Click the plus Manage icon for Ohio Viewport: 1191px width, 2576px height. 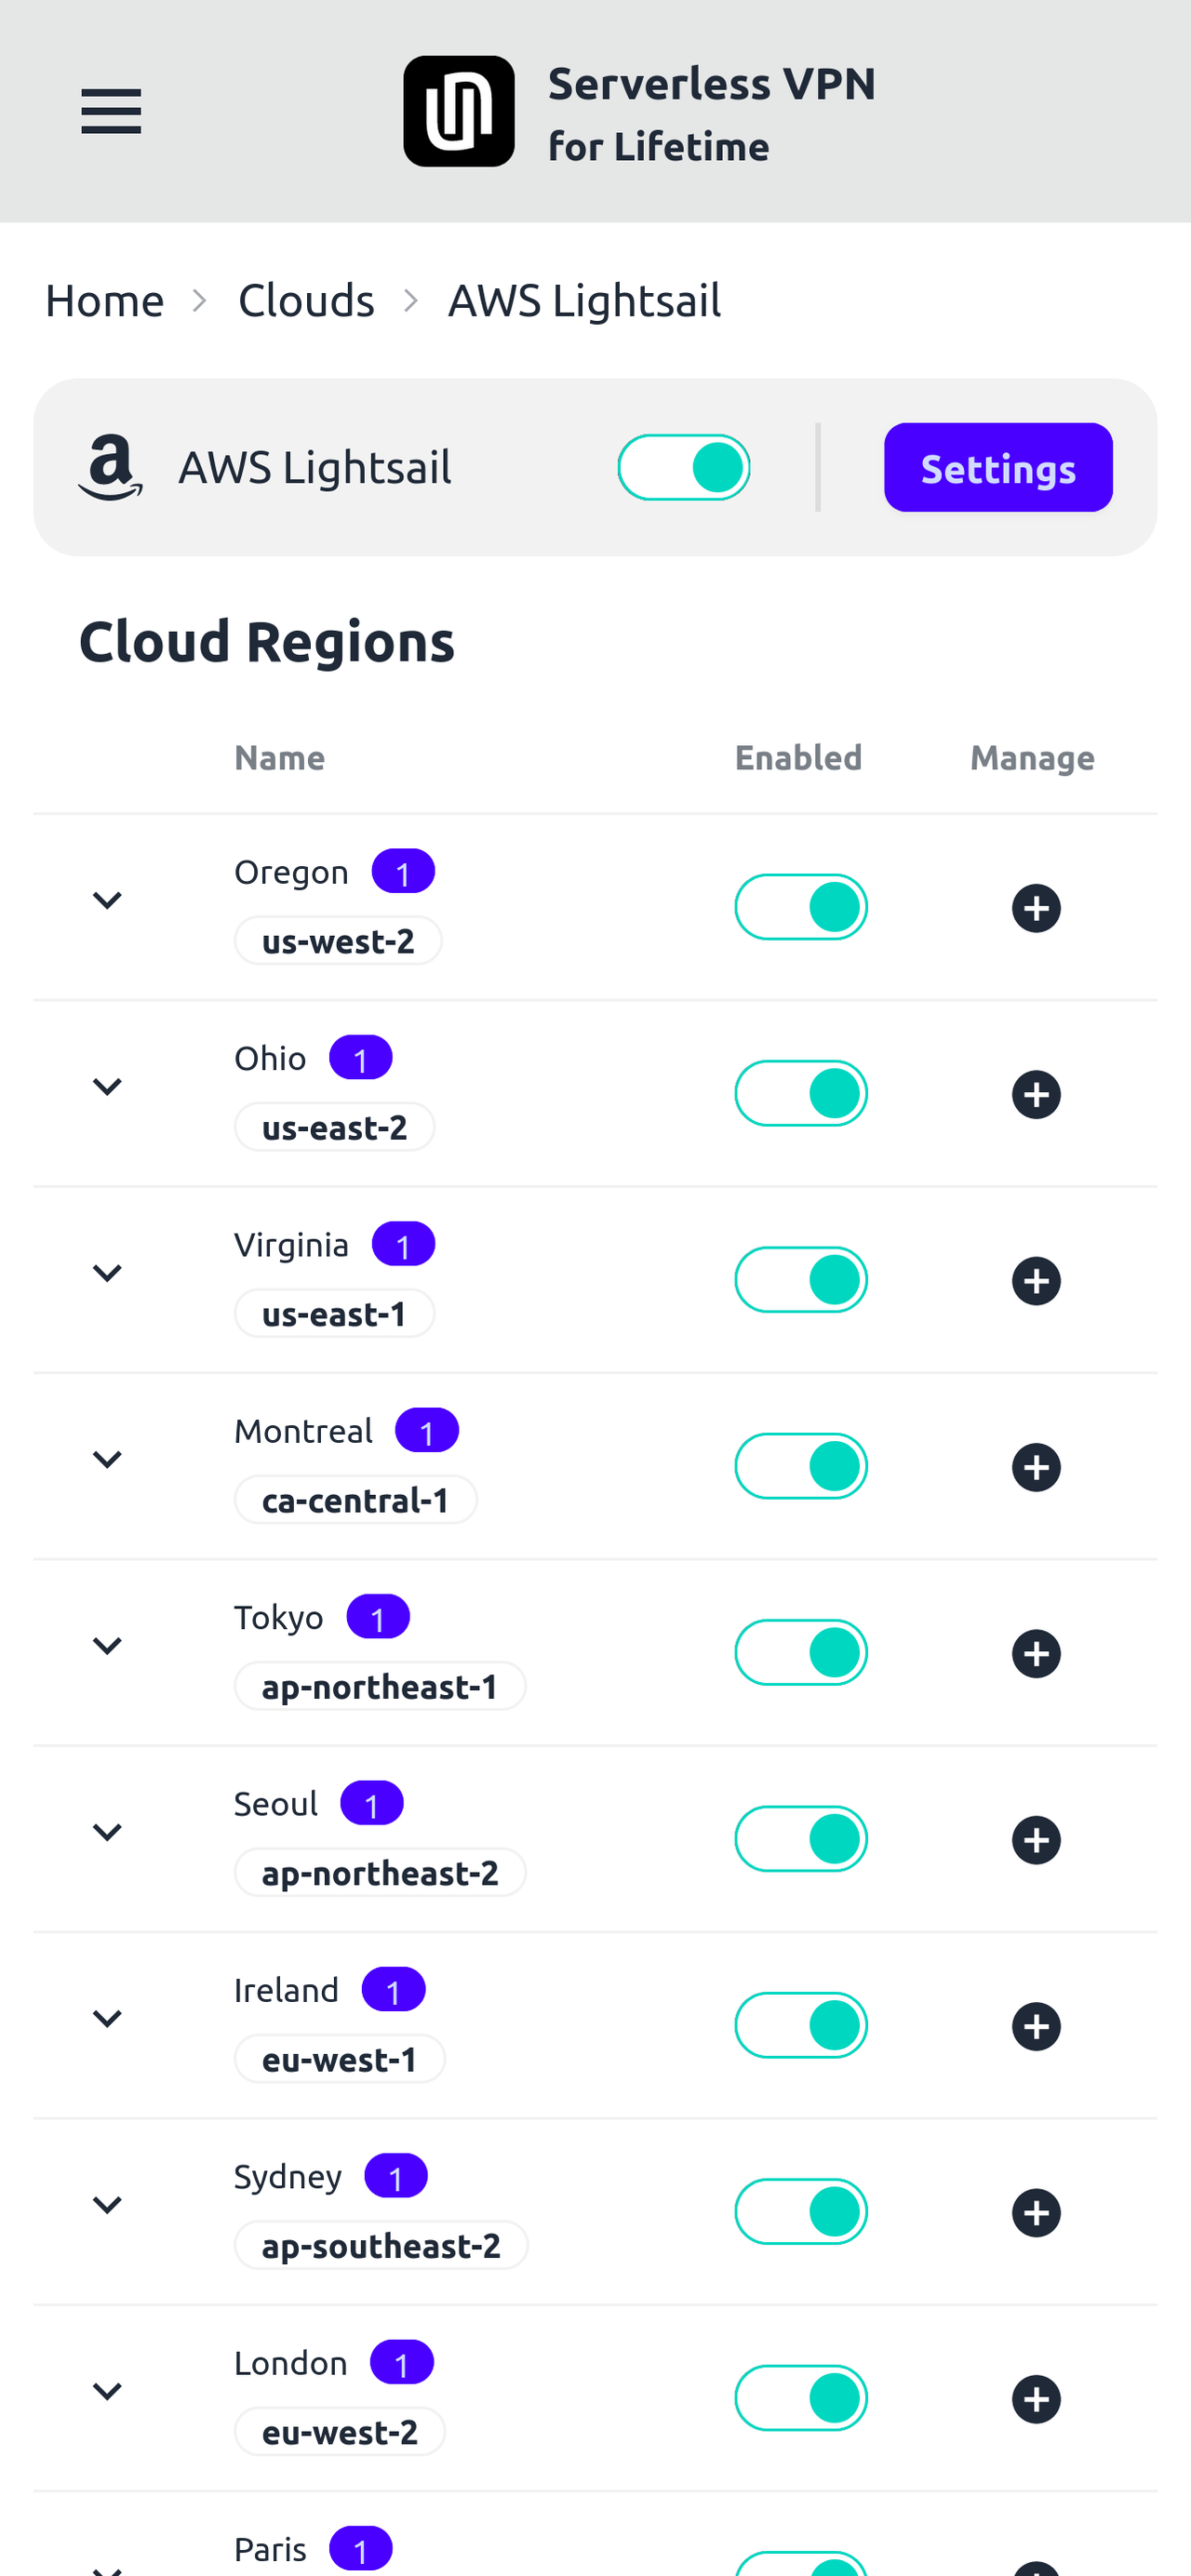pyautogui.click(x=1037, y=1093)
